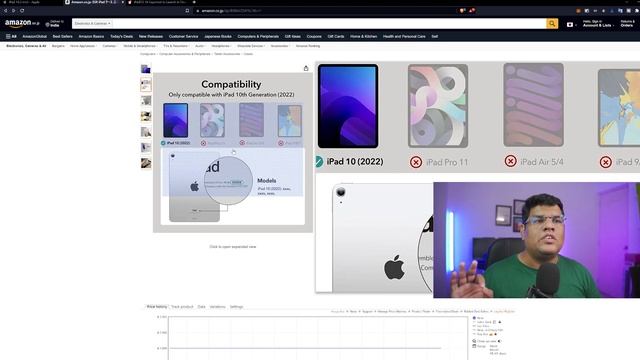Select the last product thumbnail
The height and width of the screenshot is (360, 640).
click(x=146, y=163)
